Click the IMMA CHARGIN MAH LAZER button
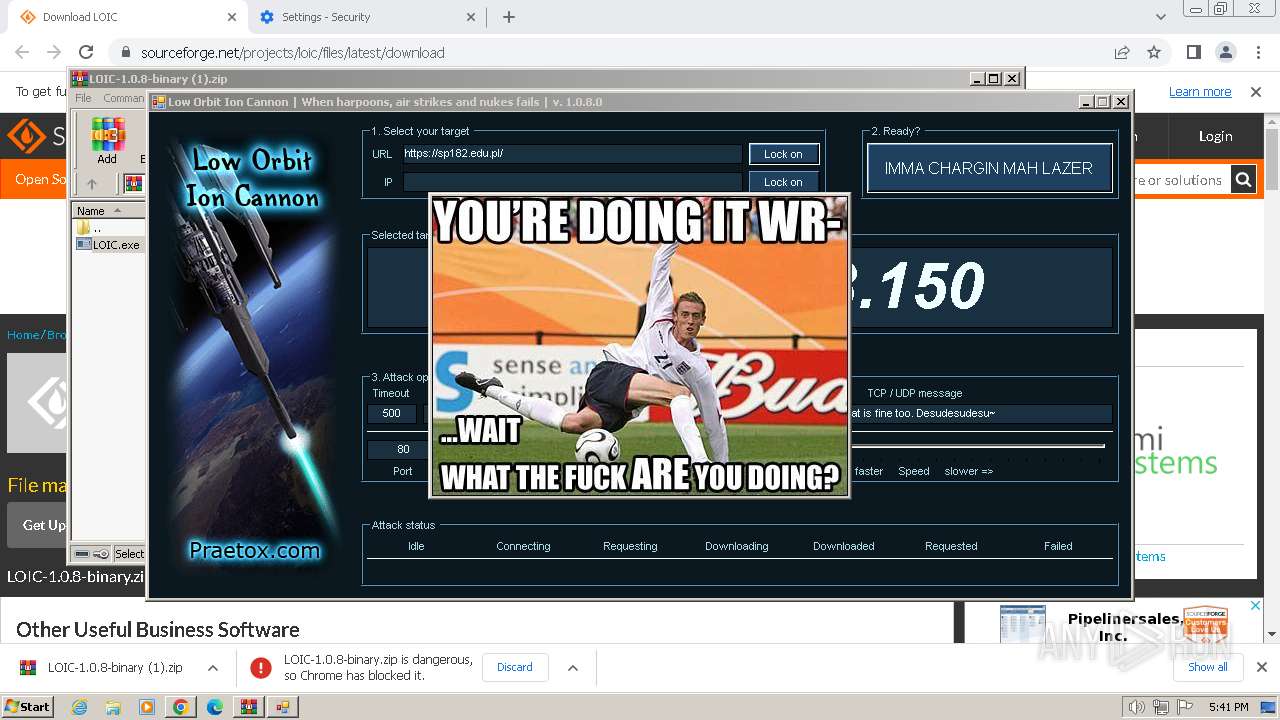The image size is (1280, 720). pos(989,168)
